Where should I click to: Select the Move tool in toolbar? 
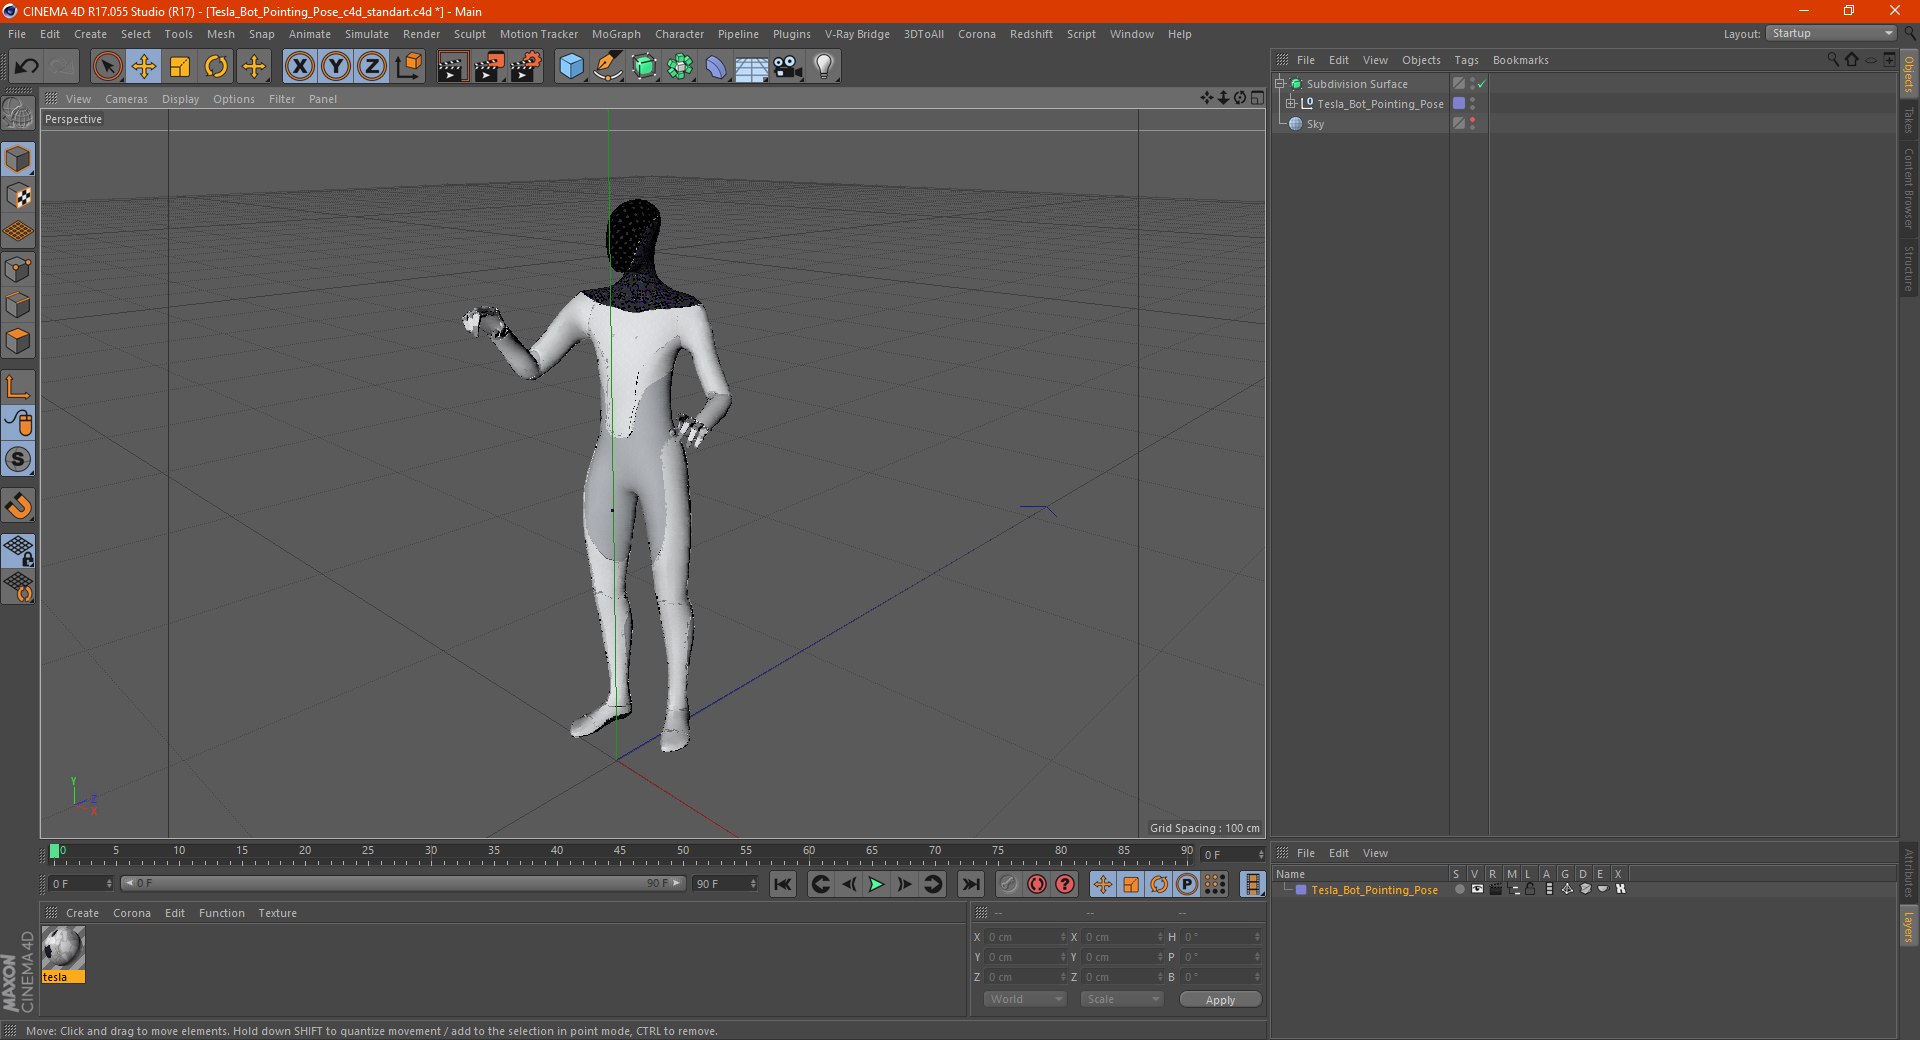click(x=143, y=67)
